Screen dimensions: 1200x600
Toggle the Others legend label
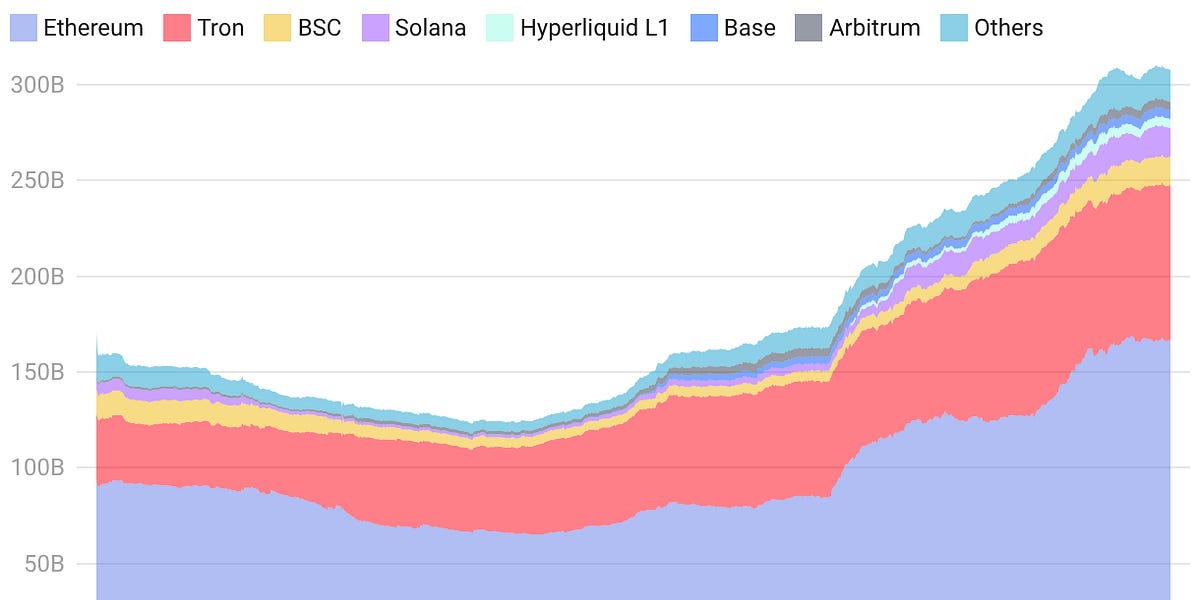(1011, 27)
